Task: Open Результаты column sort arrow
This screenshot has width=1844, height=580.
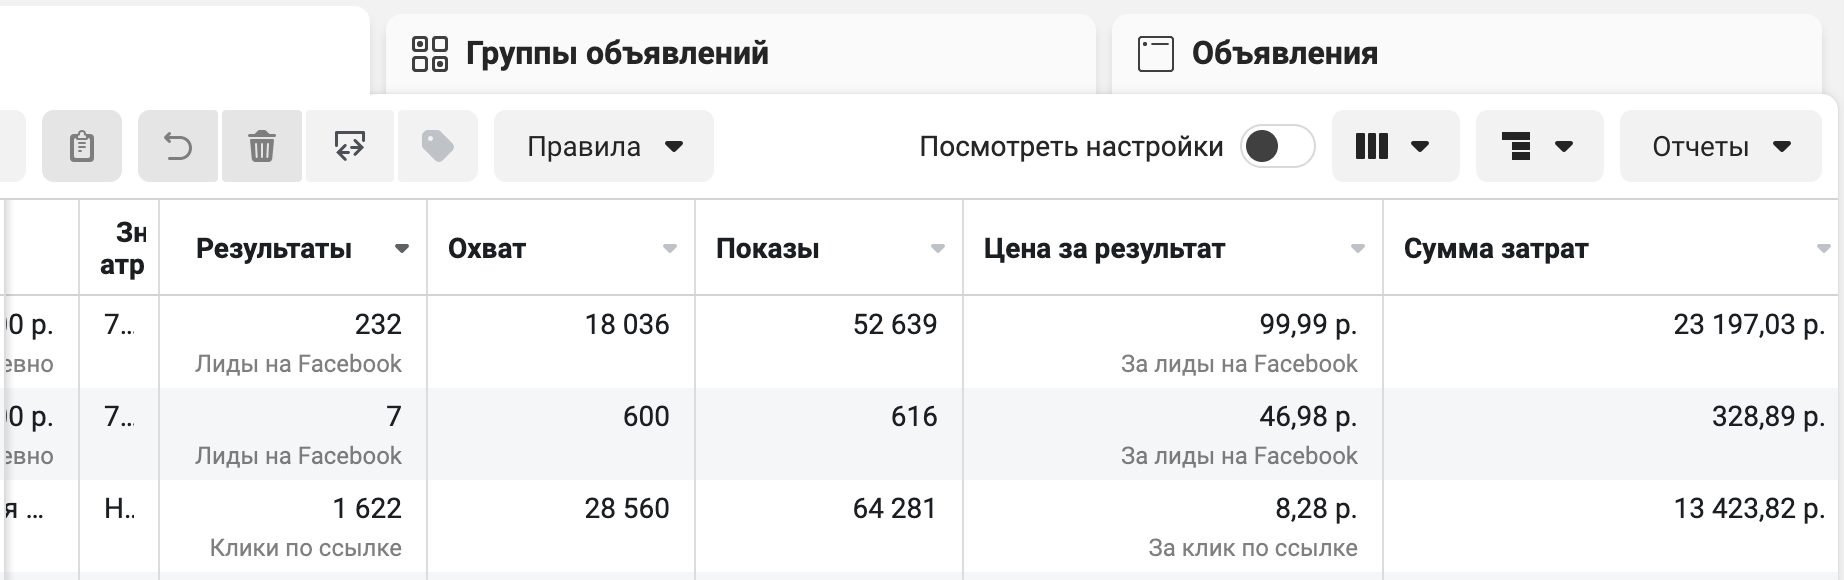Action: (x=402, y=249)
